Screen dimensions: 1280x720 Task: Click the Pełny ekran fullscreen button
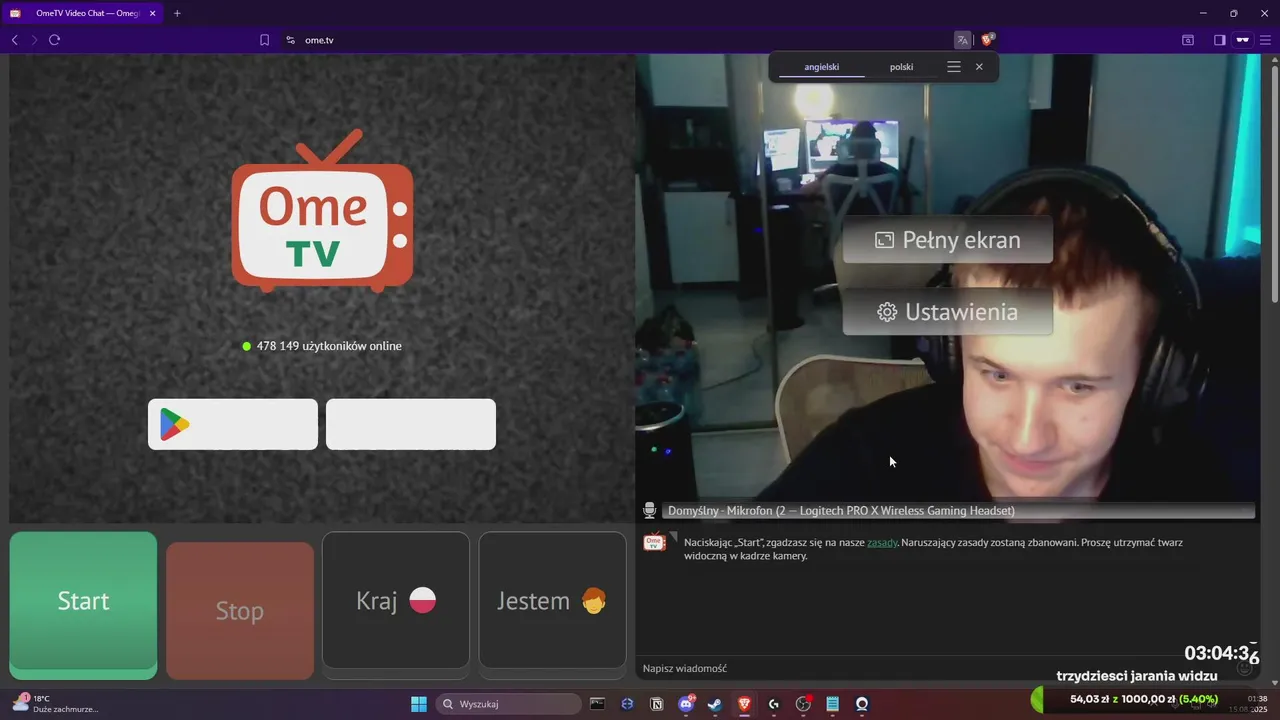pyautogui.click(x=948, y=240)
